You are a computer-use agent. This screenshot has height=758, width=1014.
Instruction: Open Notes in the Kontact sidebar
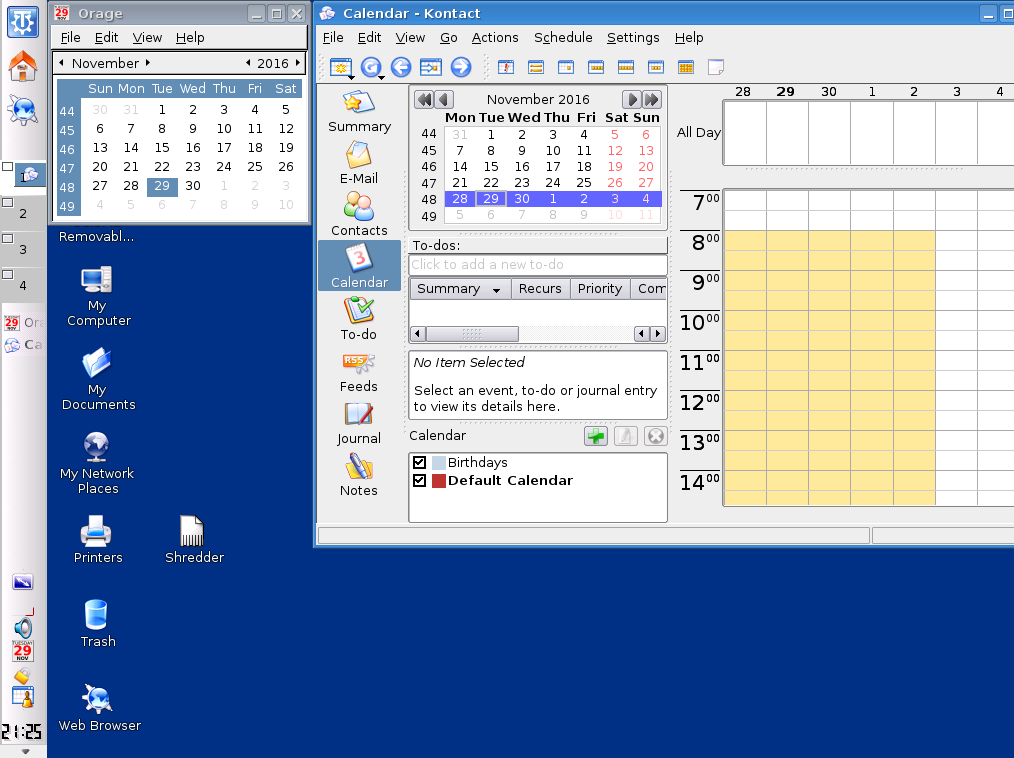point(359,475)
